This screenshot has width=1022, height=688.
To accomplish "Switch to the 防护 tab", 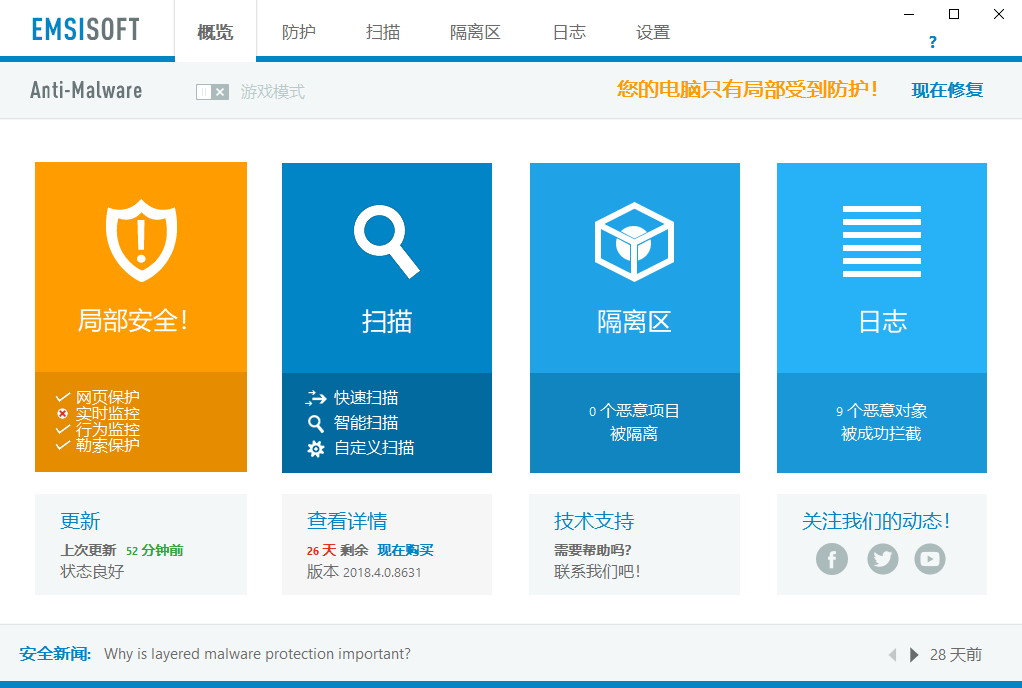I will (x=299, y=32).
